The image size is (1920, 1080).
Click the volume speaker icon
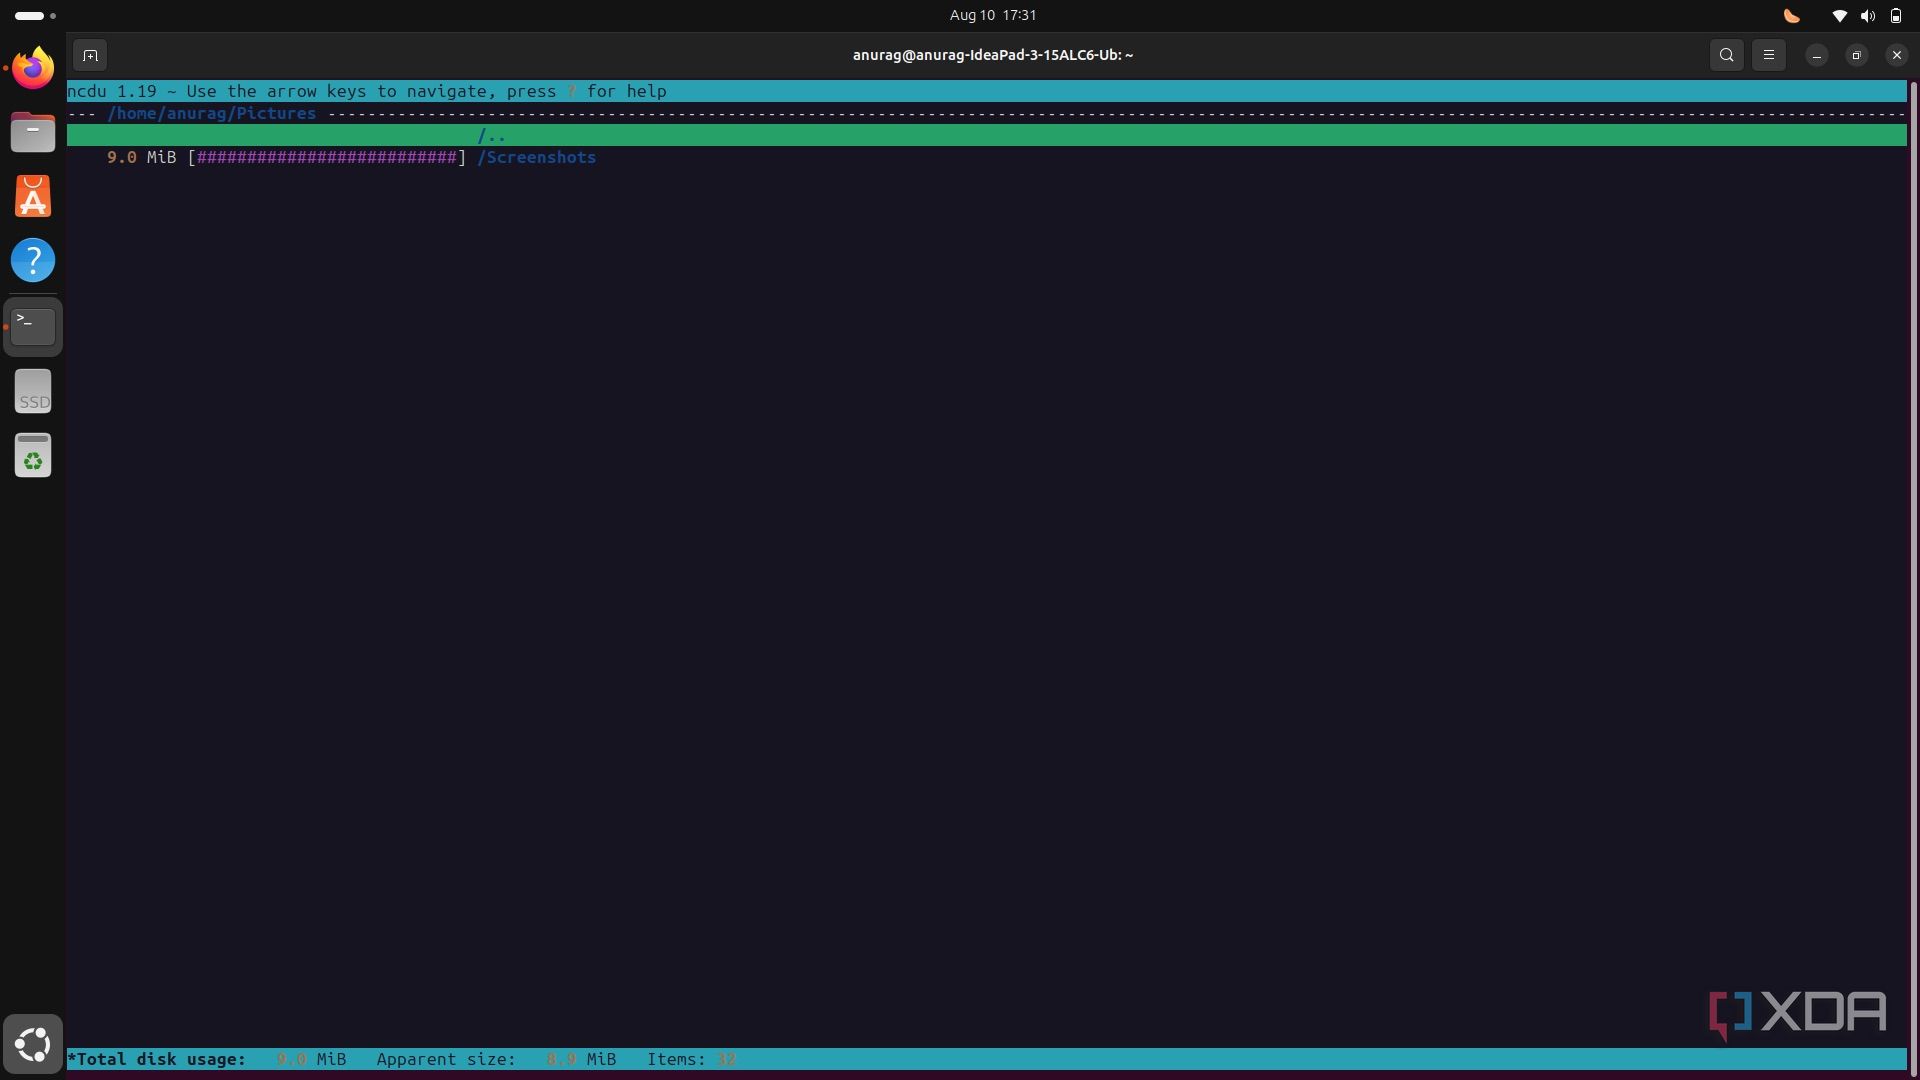(1867, 15)
